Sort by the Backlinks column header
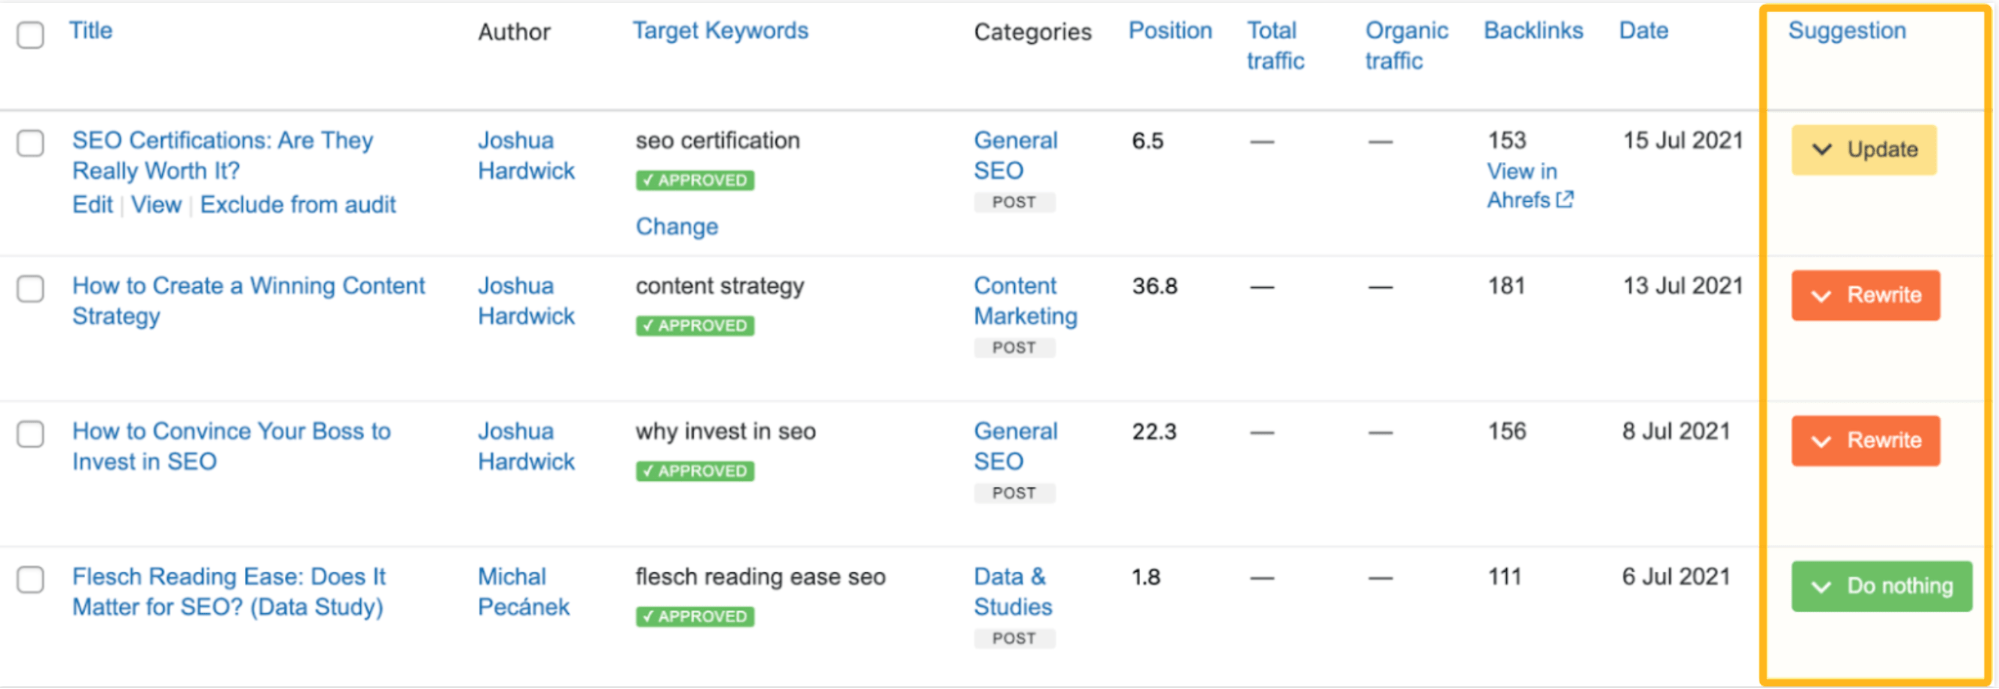The image size is (1999, 689). pos(1533,31)
